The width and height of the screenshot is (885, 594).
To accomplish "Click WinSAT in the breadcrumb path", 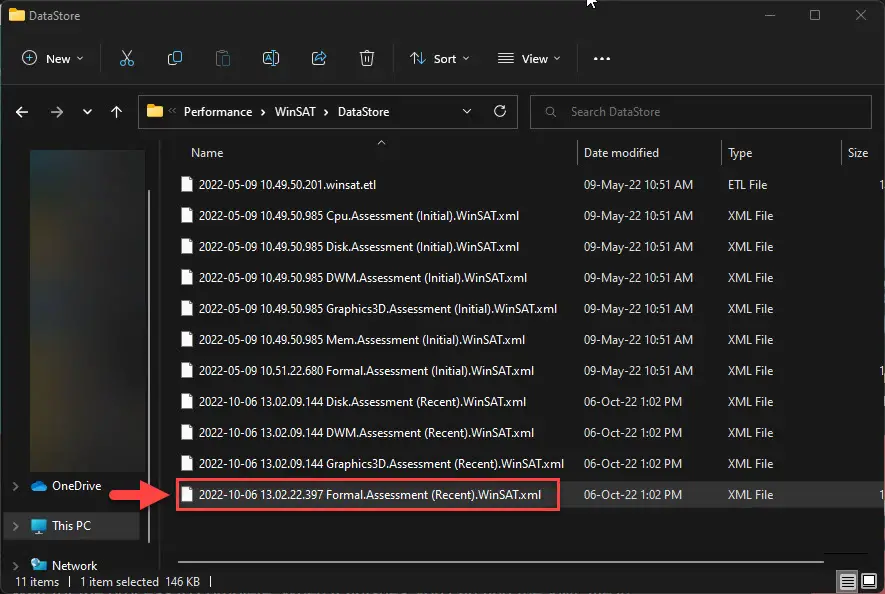I will click(295, 112).
